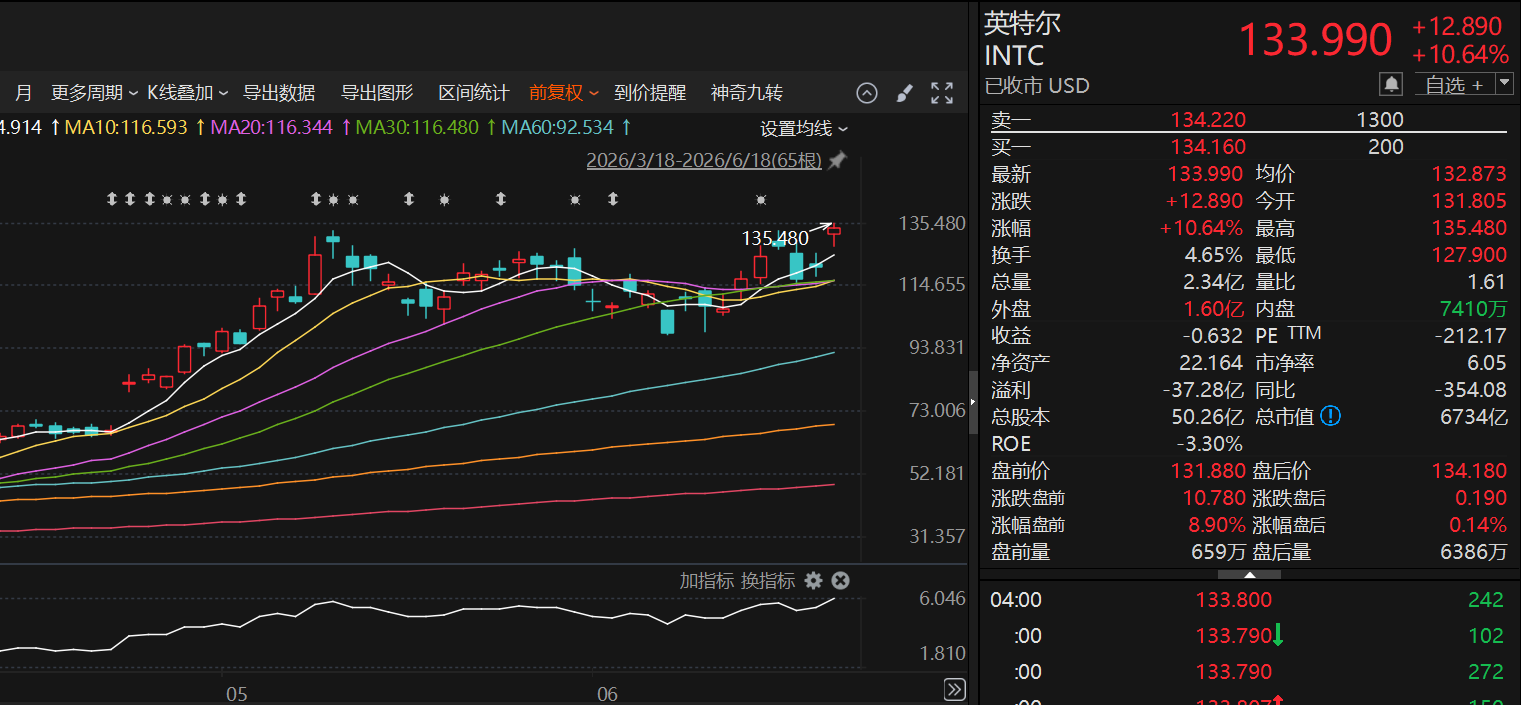This screenshot has width=1521, height=705.
Task: Click the 英特尔 stock name
Action: point(1023,22)
